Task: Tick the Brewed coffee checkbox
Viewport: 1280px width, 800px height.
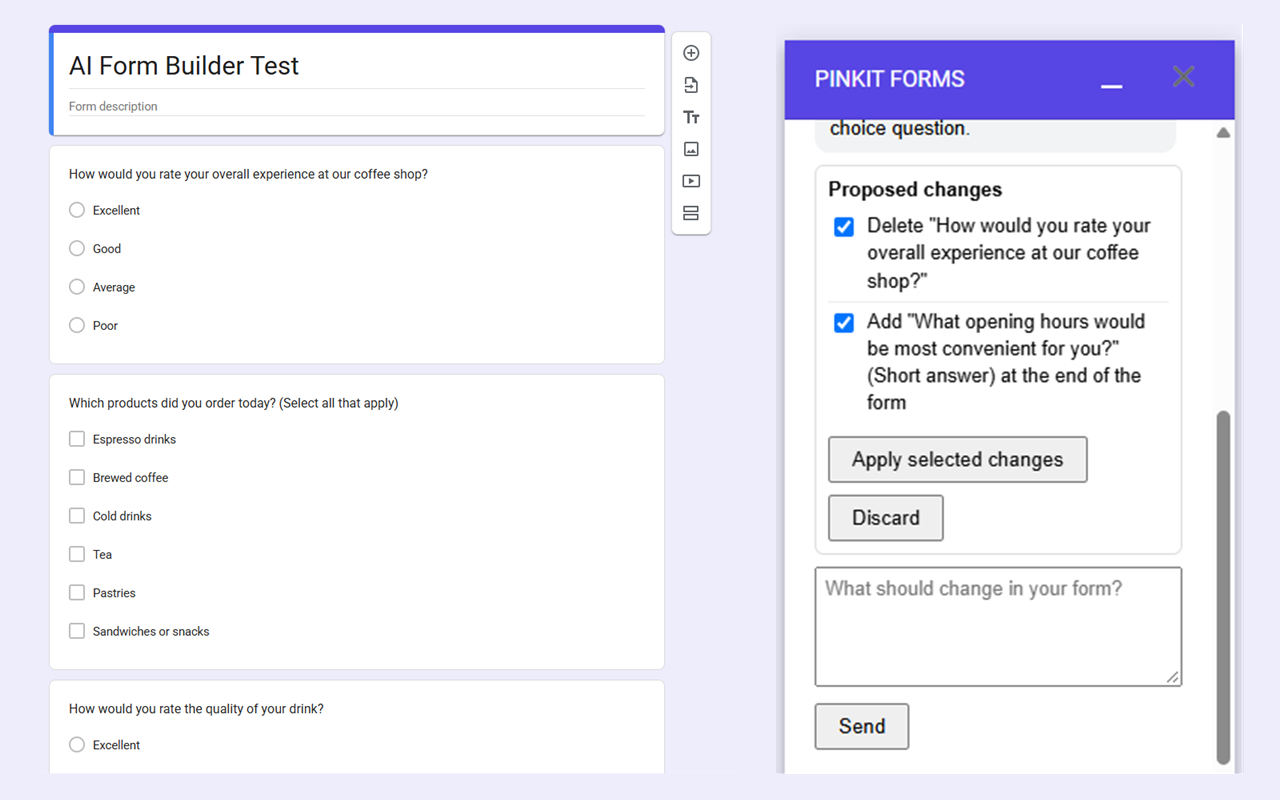Action: coord(77,477)
